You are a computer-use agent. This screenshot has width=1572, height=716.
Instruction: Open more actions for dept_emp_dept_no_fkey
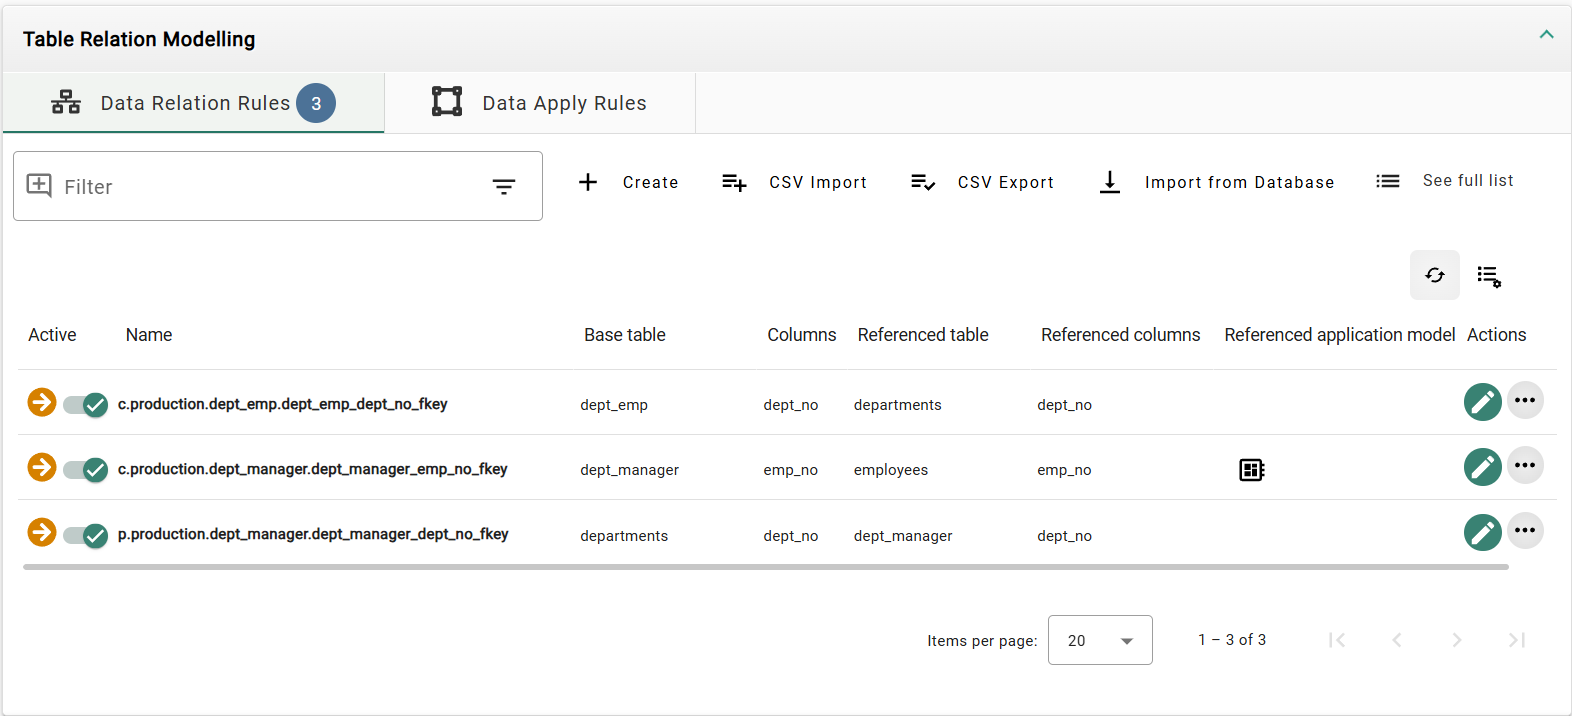point(1525,401)
